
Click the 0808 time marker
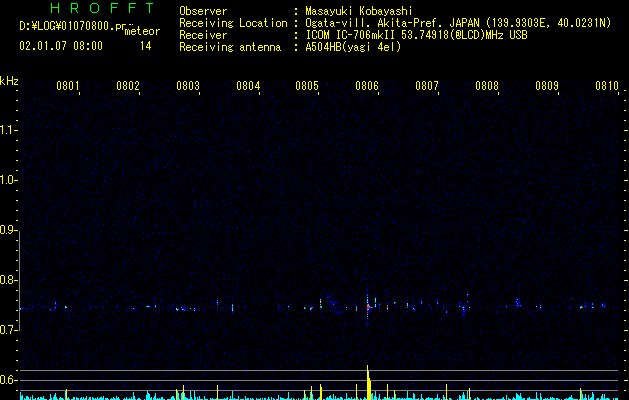(x=487, y=86)
